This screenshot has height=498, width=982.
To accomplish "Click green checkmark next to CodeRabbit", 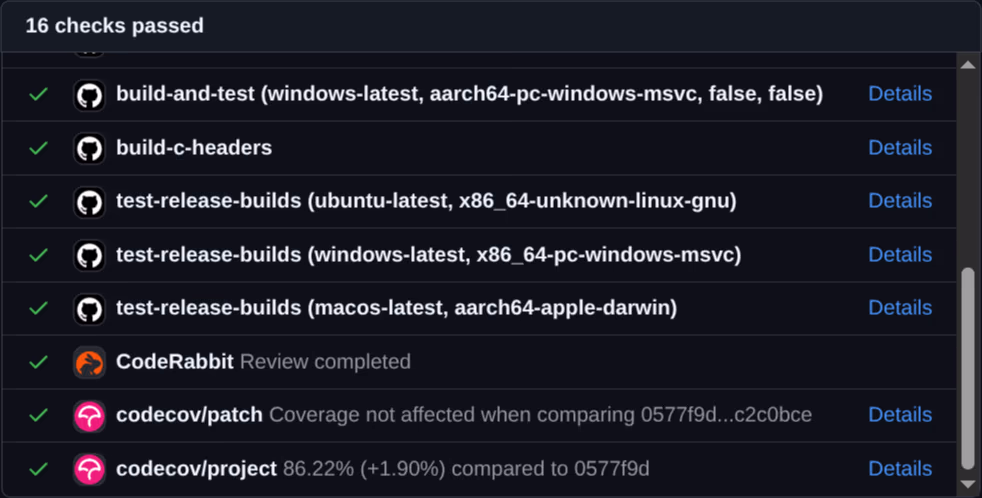I will point(38,362).
